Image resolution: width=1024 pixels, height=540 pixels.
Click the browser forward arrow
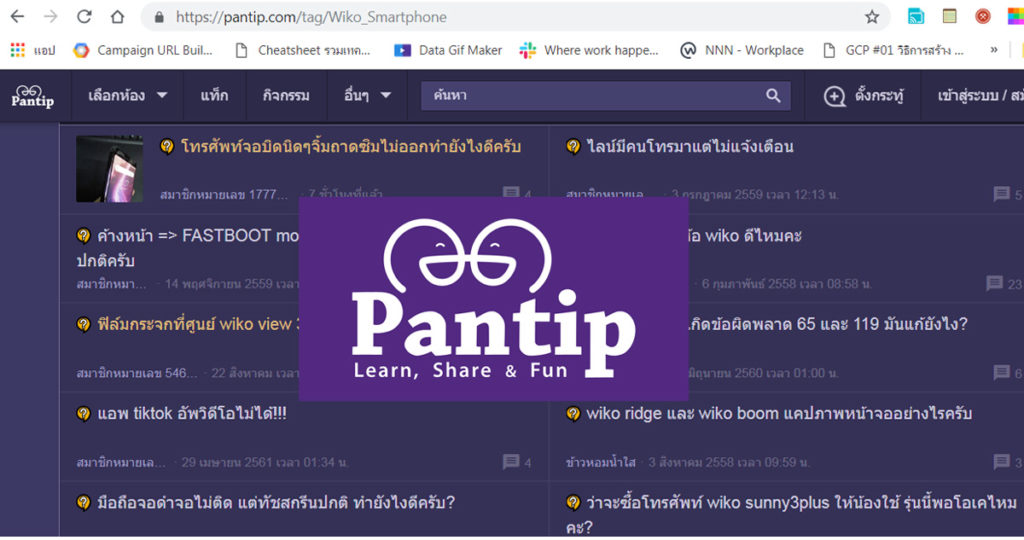[50, 17]
